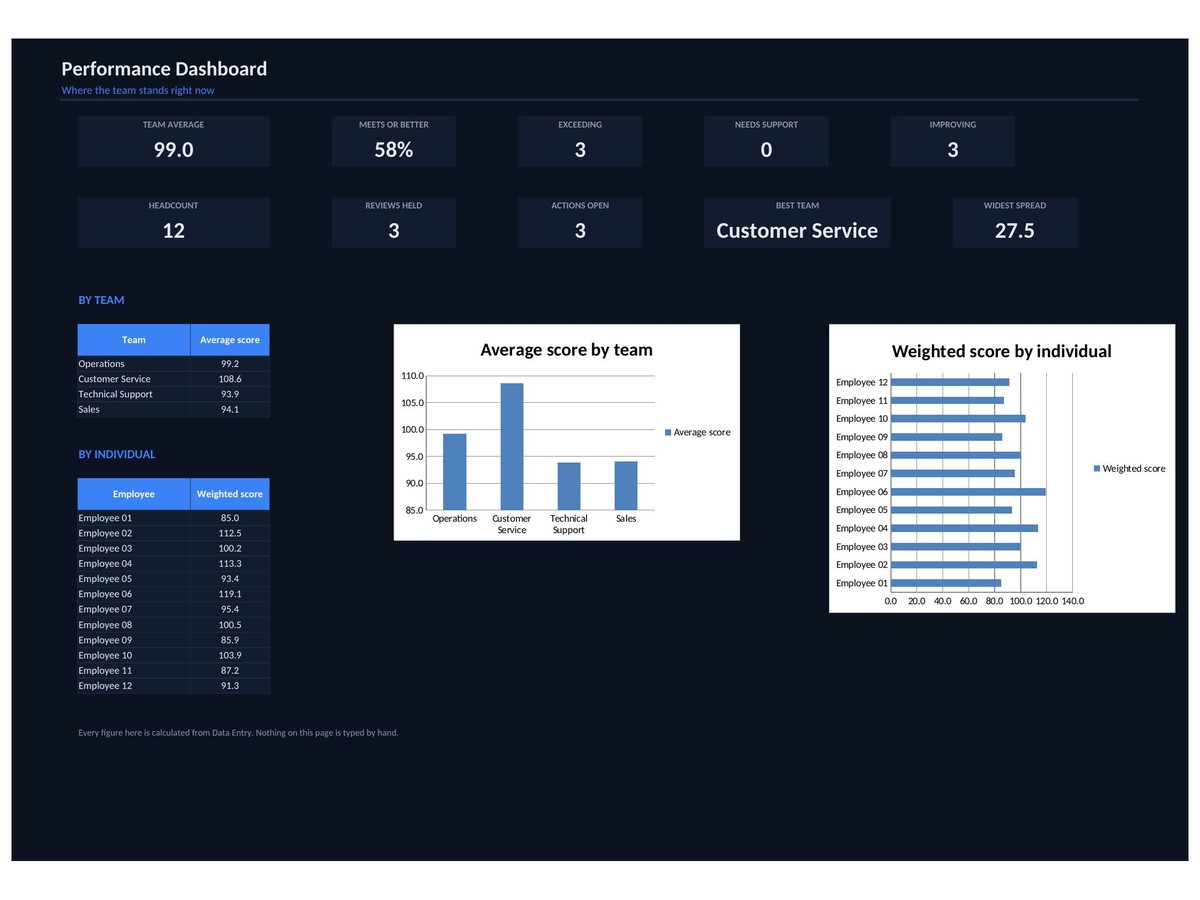Click the Performance Dashboard heading
Image resolution: width=1200 pixels, height=900 pixels.
164,69
